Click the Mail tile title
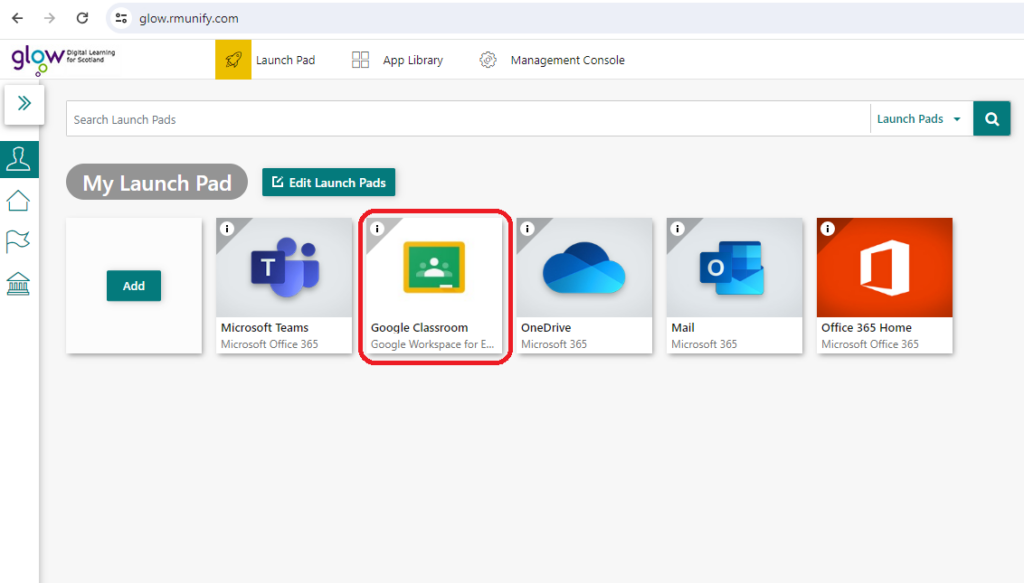The image size is (1024, 583). tap(683, 328)
